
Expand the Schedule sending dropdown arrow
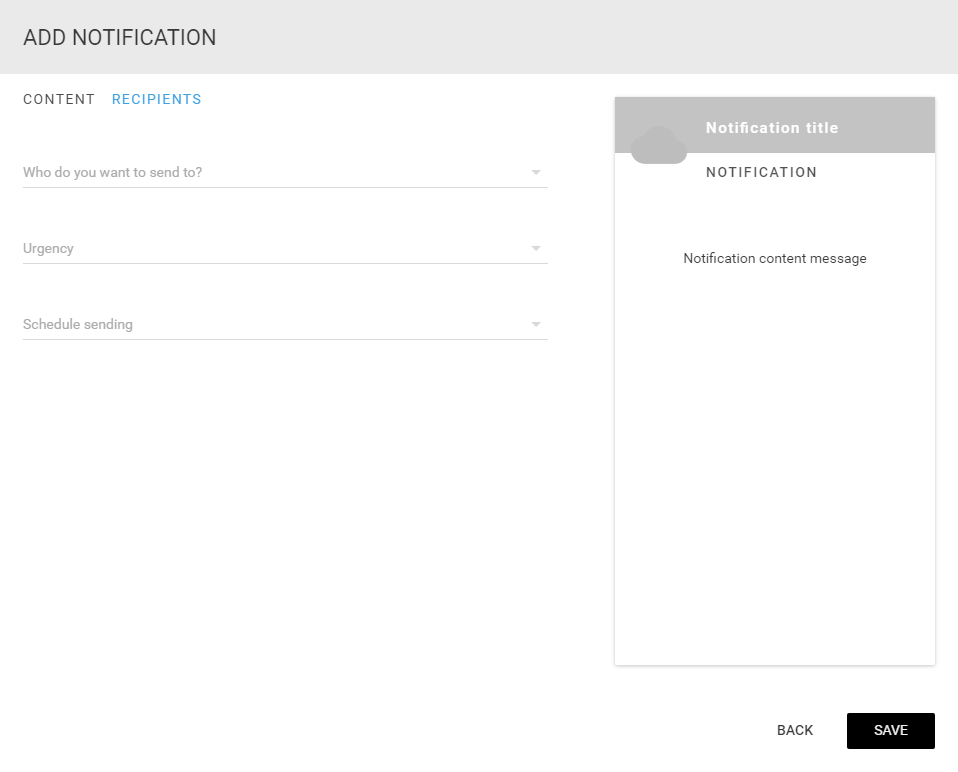click(536, 324)
